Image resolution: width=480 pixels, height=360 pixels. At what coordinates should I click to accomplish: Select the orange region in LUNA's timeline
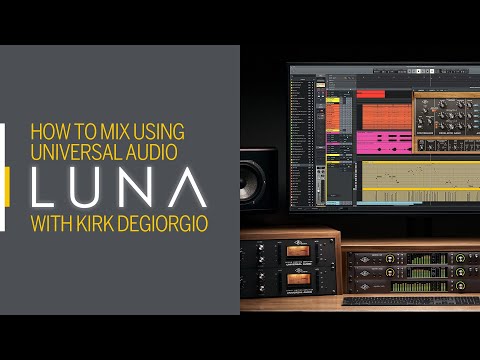[x=386, y=117]
